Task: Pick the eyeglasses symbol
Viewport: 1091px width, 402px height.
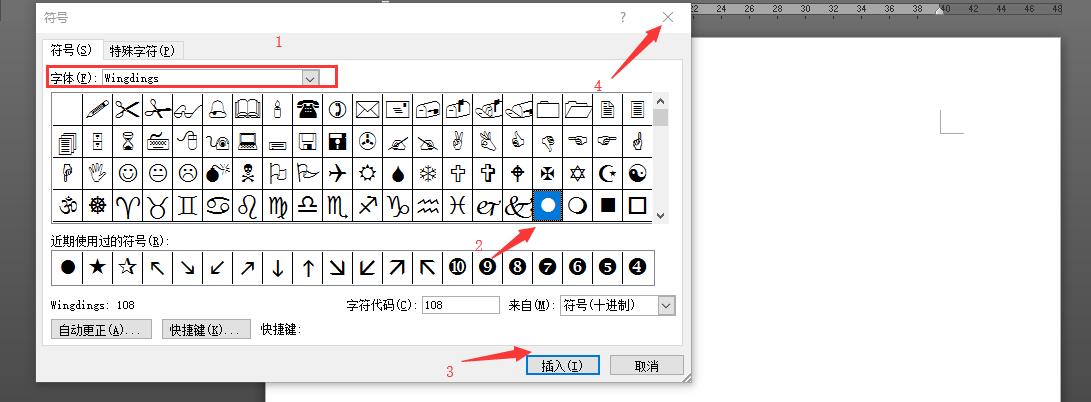Action: [x=188, y=109]
